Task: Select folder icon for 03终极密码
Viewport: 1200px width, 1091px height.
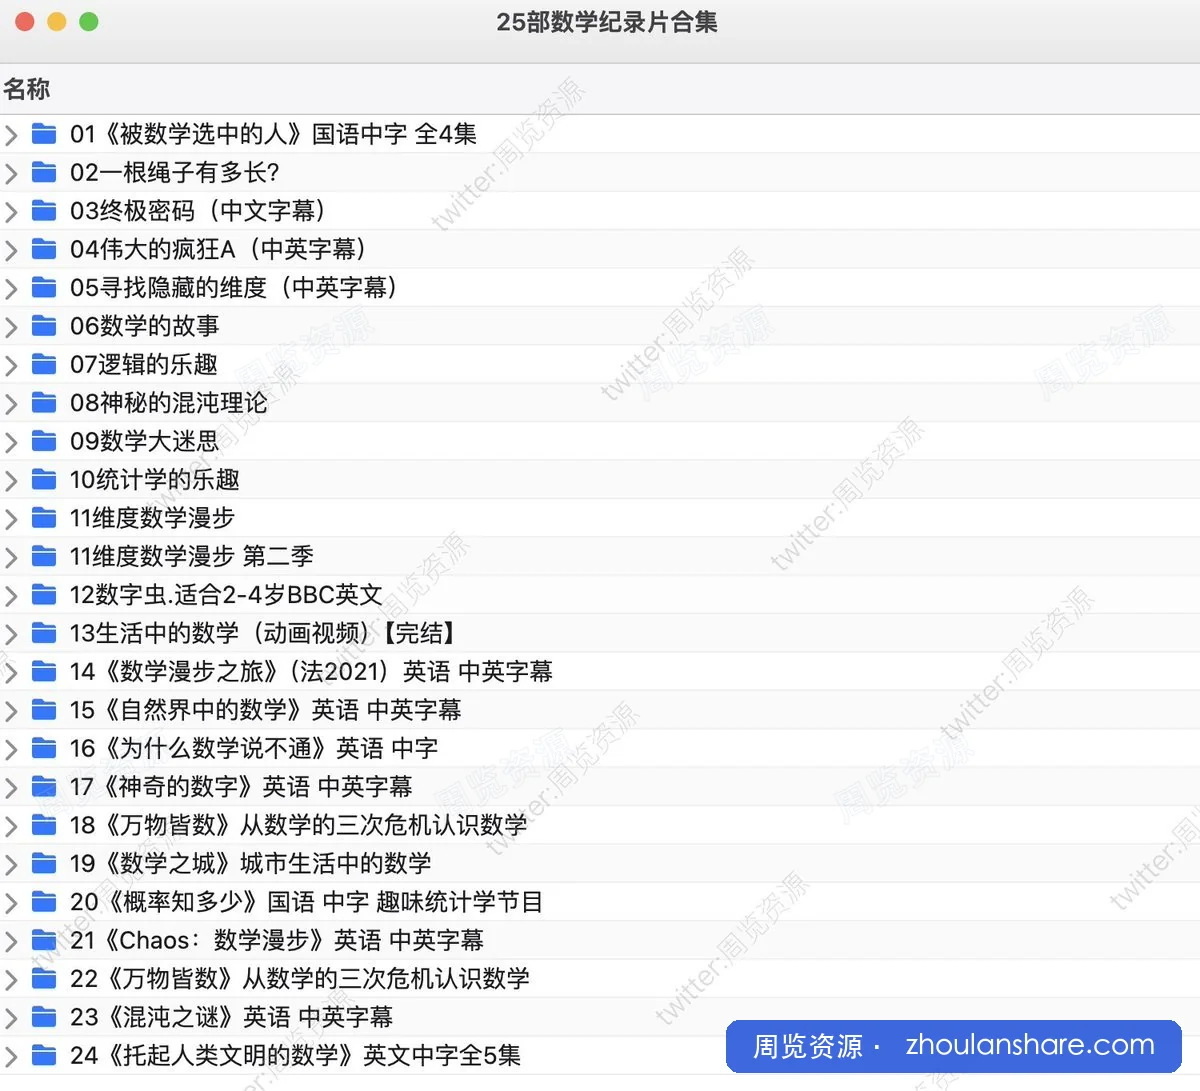Action: [x=44, y=210]
